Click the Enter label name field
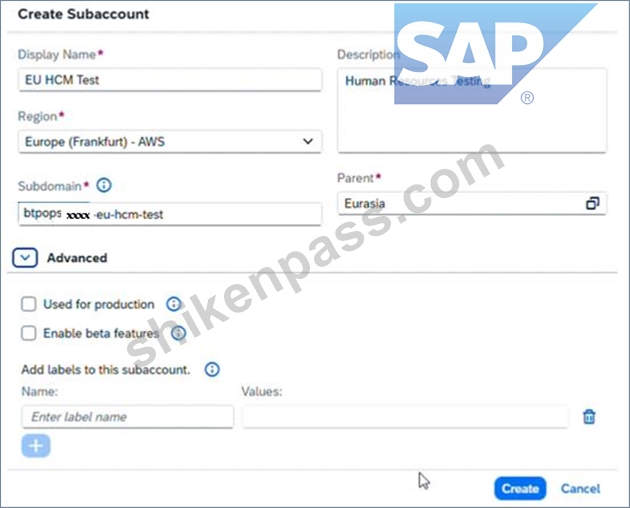The height and width of the screenshot is (508, 630). pyautogui.click(x=127, y=417)
